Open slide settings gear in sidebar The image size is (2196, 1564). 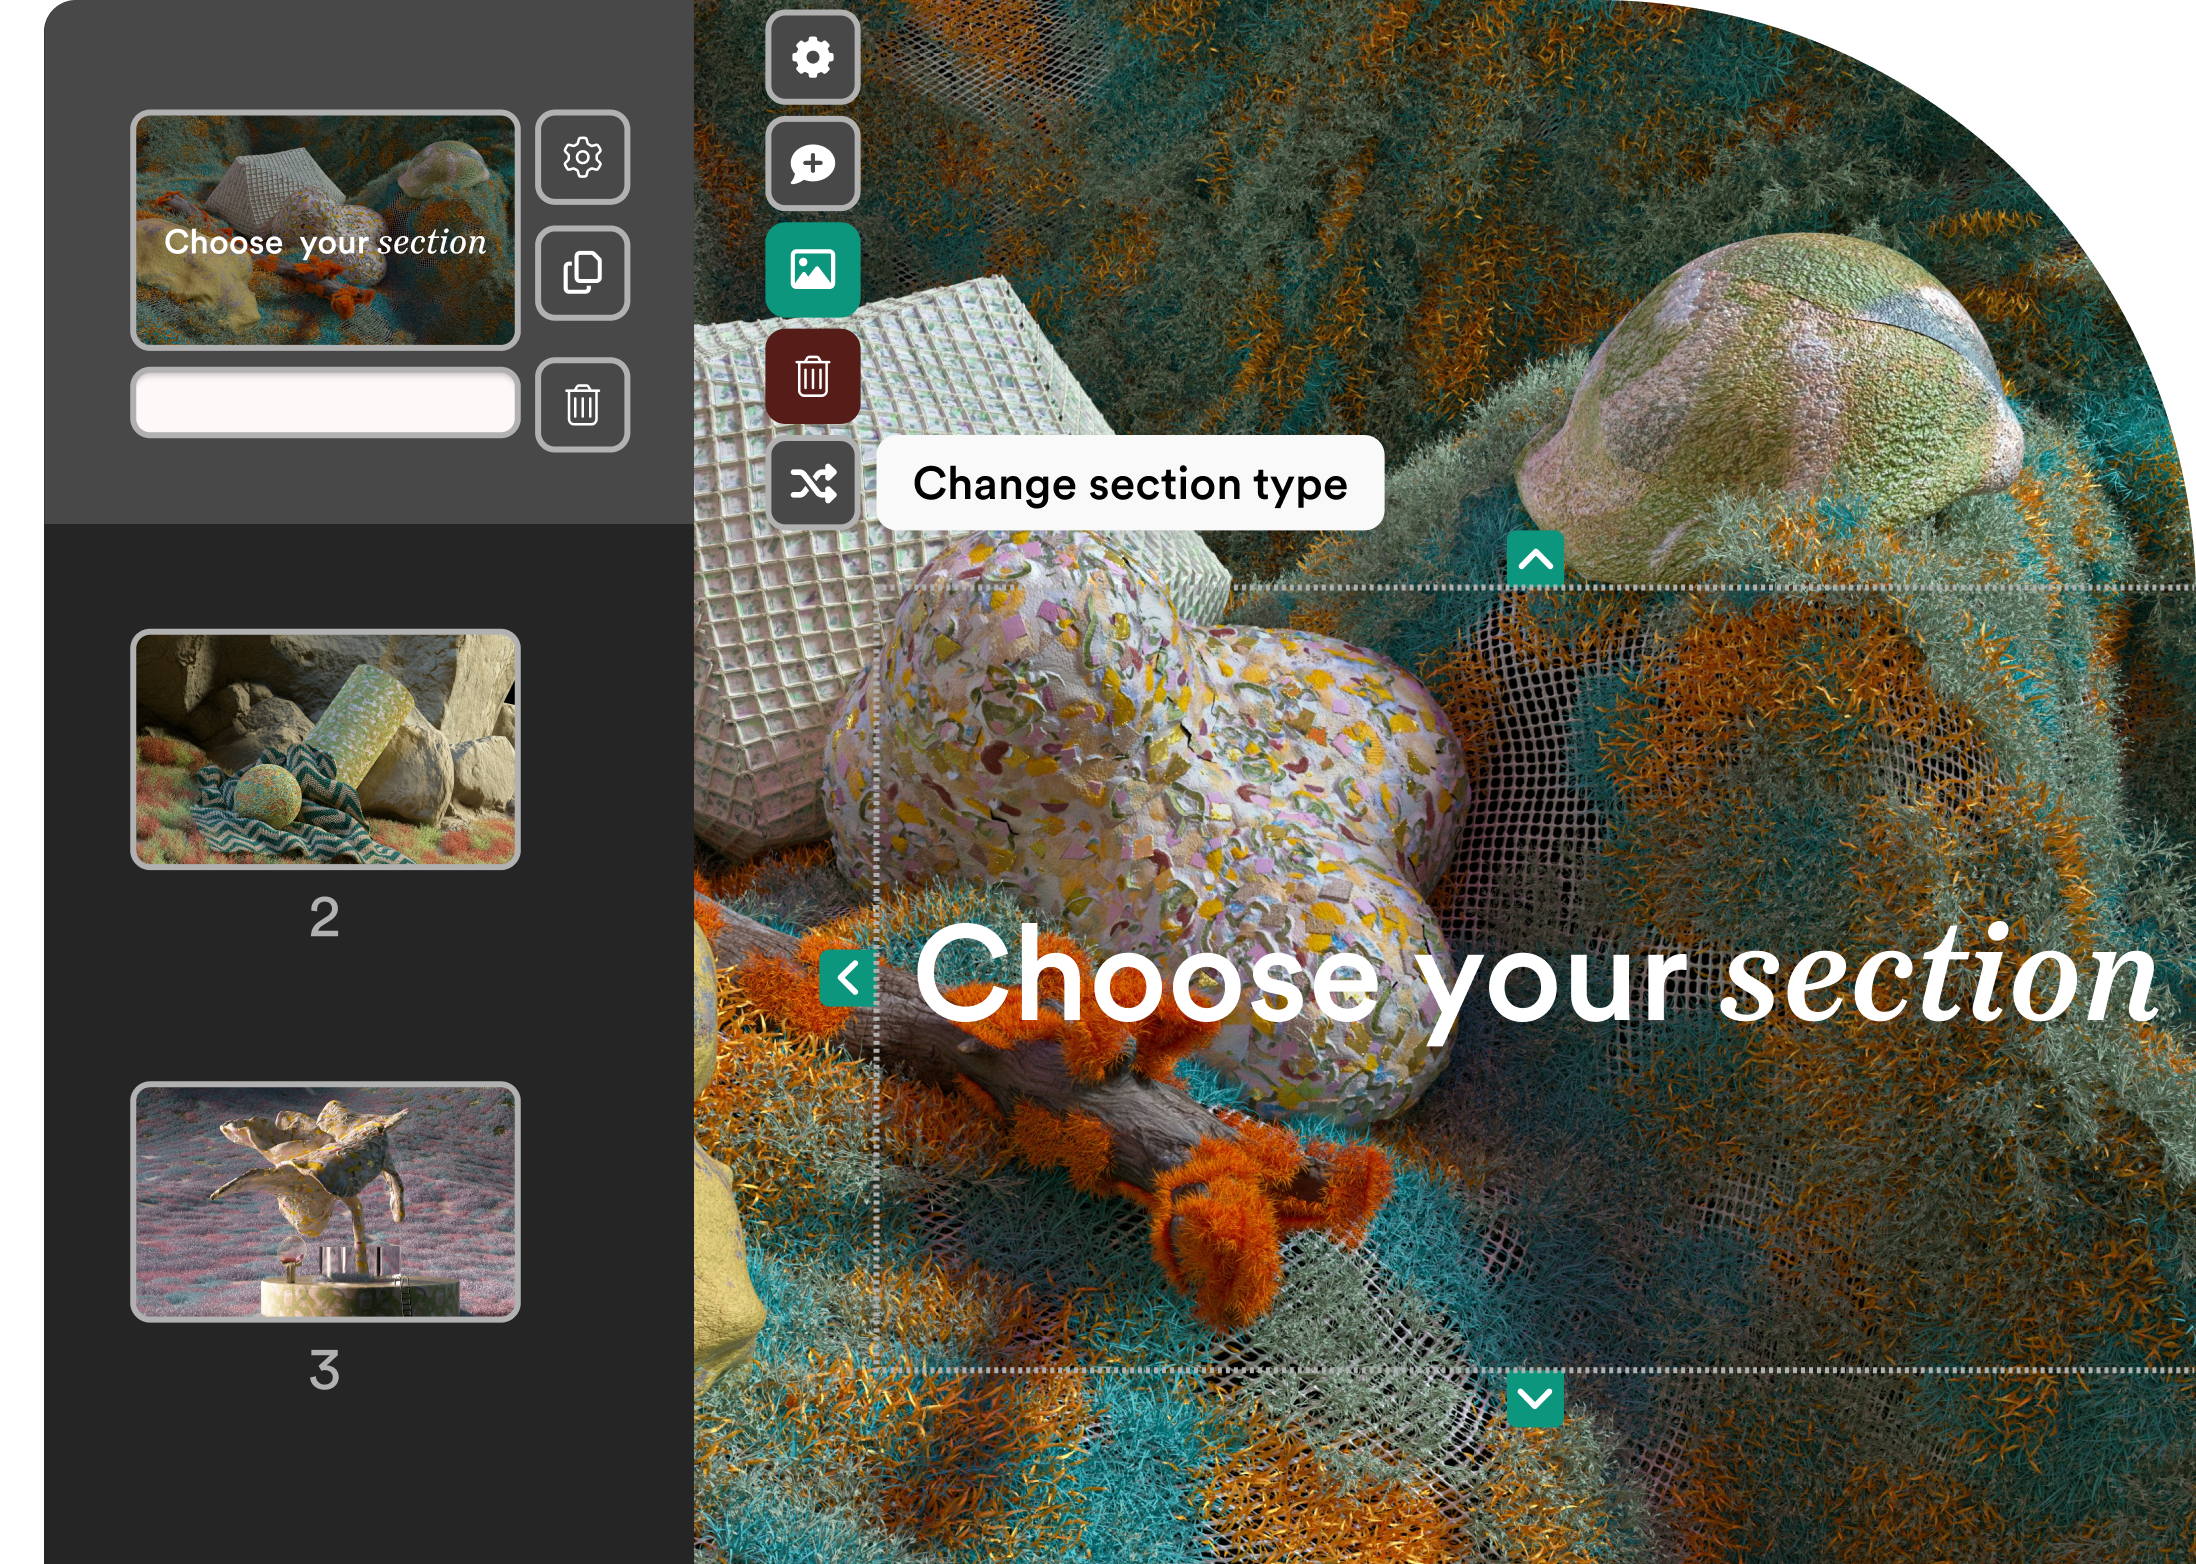point(582,157)
